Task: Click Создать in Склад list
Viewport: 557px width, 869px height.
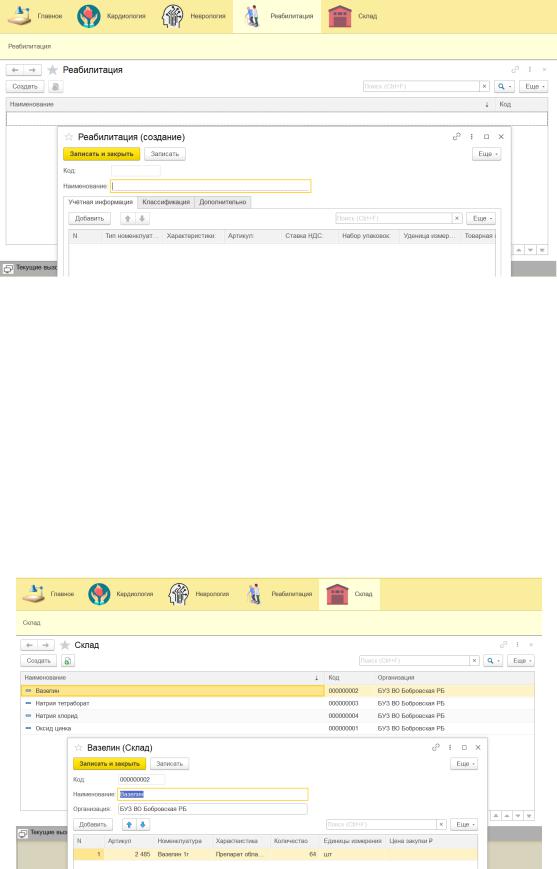Action: point(39,661)
